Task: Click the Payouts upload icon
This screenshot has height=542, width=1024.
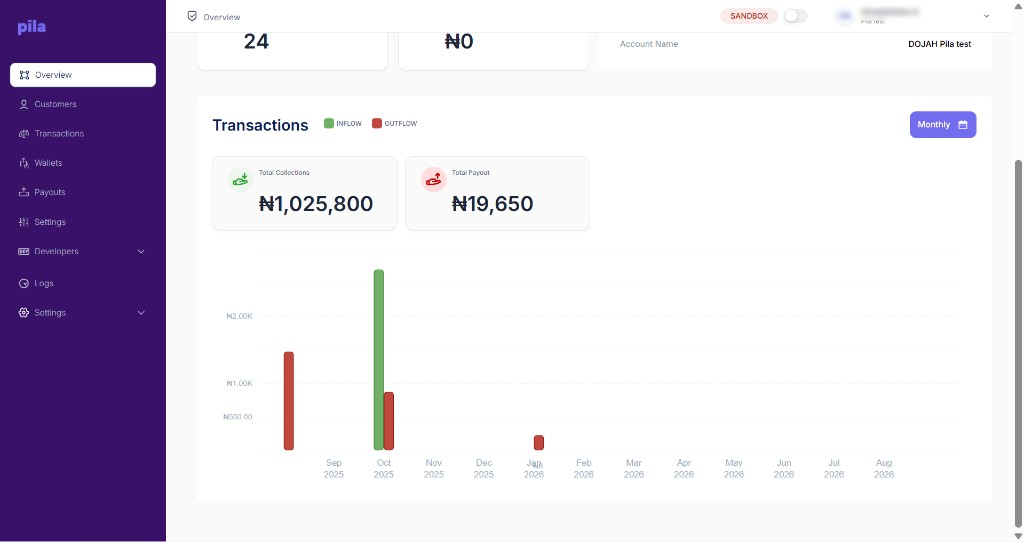Action: [24, 192]
